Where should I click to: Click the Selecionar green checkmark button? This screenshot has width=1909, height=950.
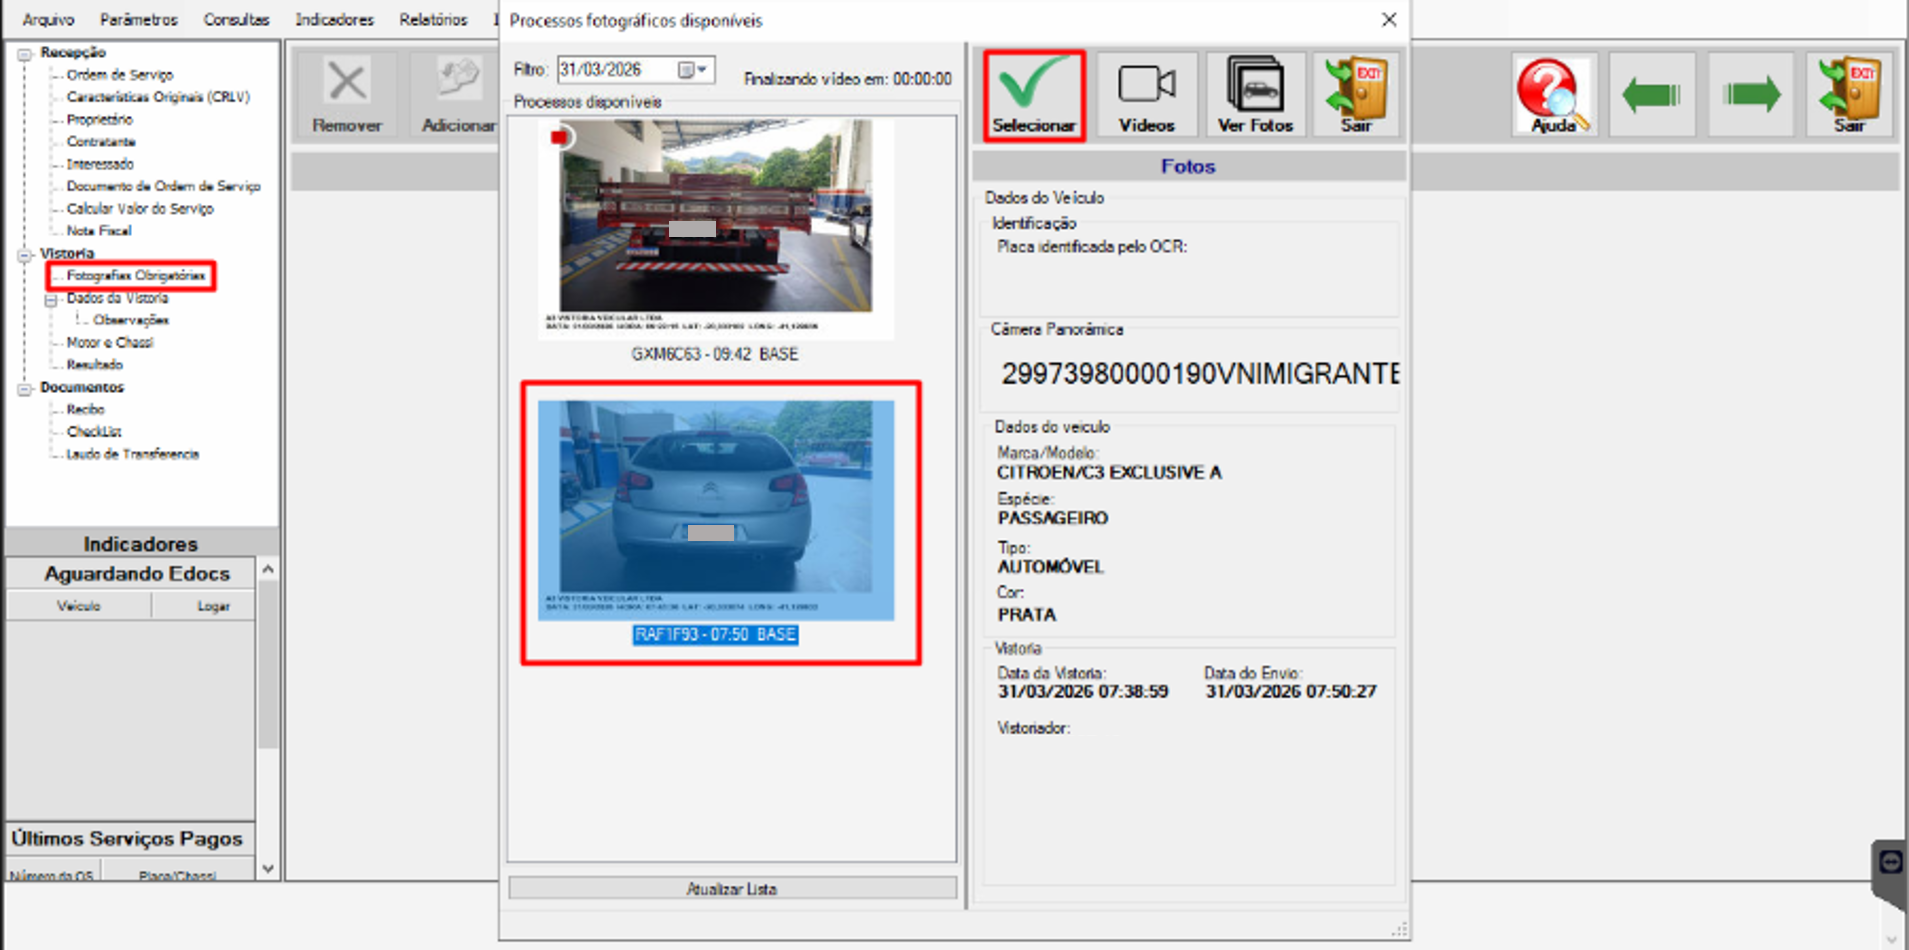(1034, 96)
